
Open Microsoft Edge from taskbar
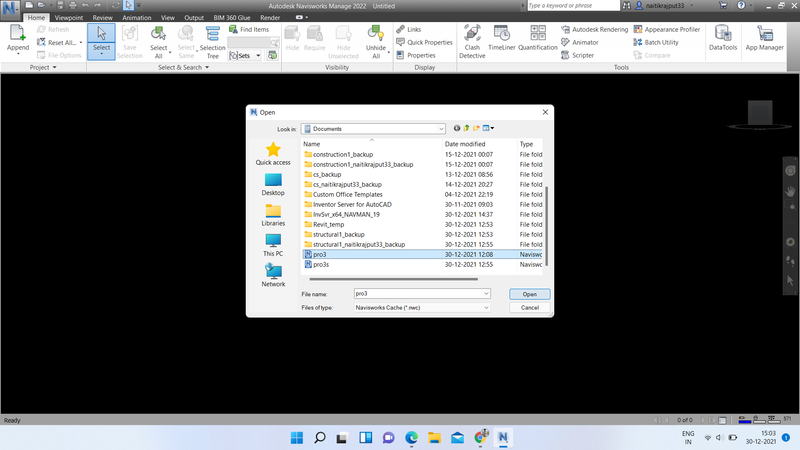click(x=411, y=437)
